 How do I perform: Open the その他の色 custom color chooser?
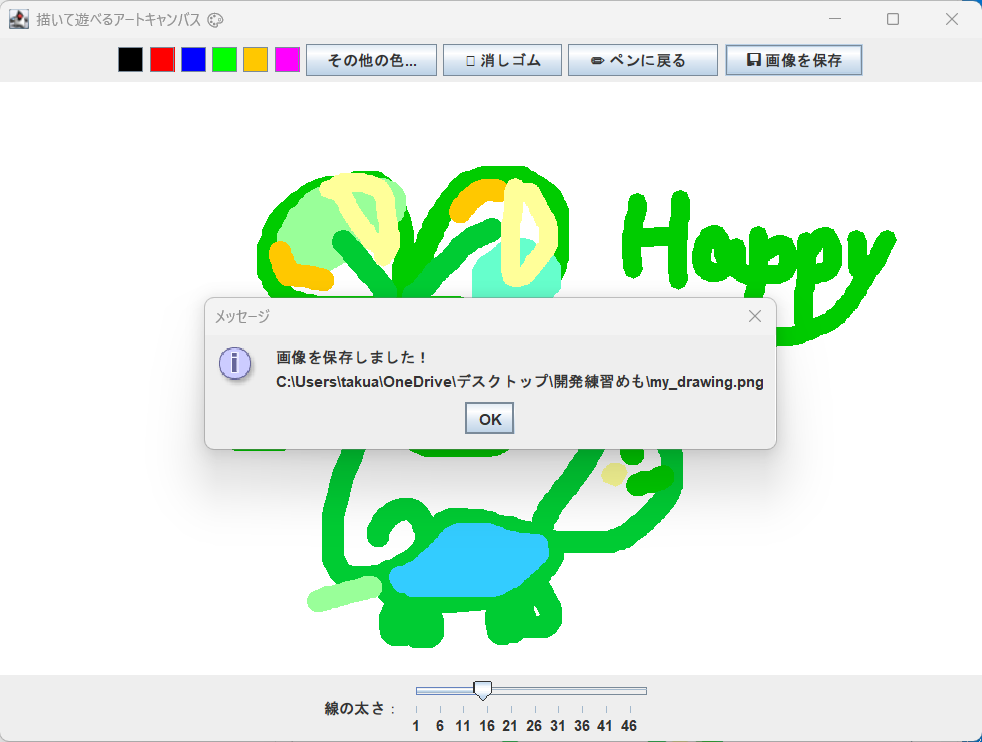(x=371, y=59)
